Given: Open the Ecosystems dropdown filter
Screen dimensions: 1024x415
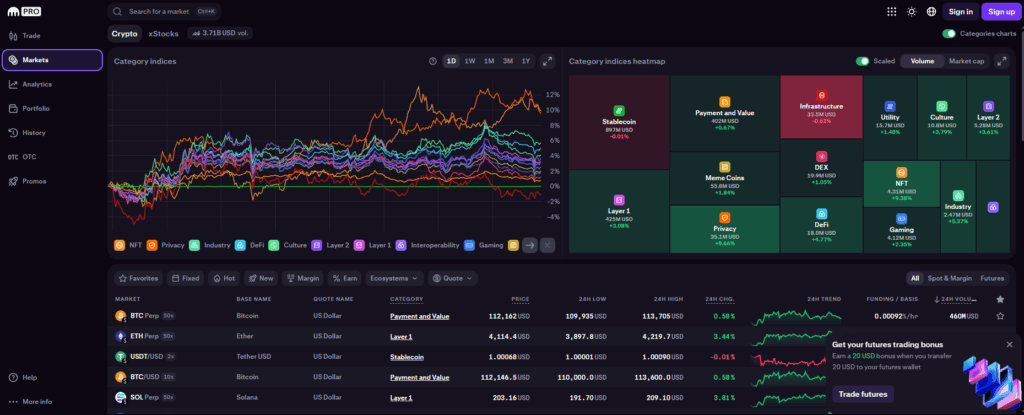Looking at the screenshot, I should 395,278.
